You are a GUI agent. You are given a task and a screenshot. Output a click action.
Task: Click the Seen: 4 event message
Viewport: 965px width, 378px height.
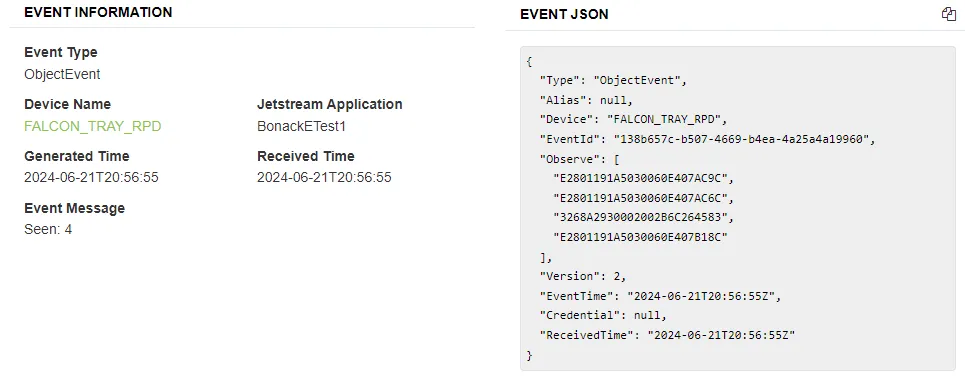pyautogui.click(x=48, y=230)
